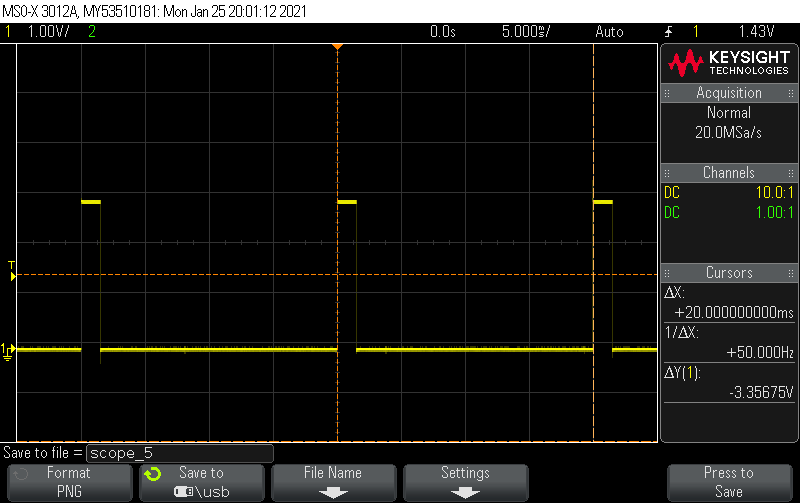Click the orange trigger time reference triangle
The image size is (800, 503).
[x=337, y=47]
